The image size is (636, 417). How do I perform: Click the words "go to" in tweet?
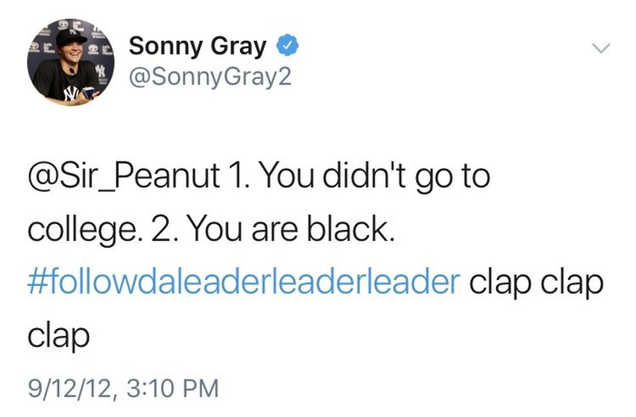coord(453,178)
